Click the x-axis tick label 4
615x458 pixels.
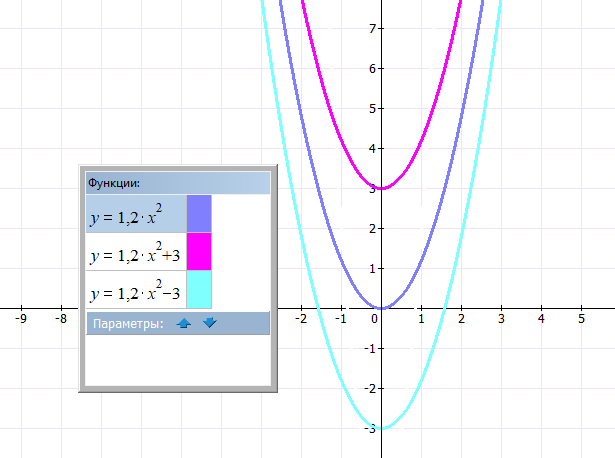pyautogui.click(x=541, y=319)
